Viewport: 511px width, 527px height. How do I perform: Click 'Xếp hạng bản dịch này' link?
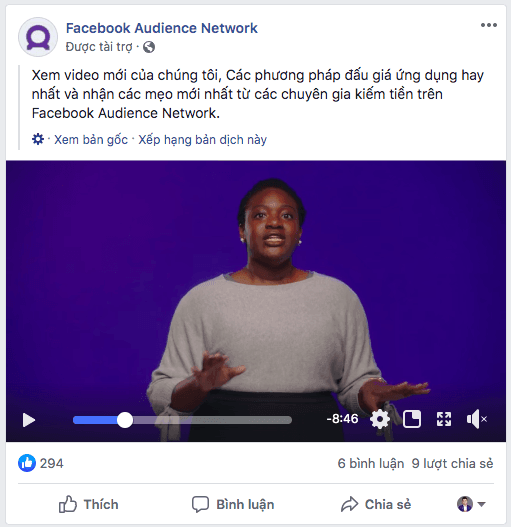(202, 139)
